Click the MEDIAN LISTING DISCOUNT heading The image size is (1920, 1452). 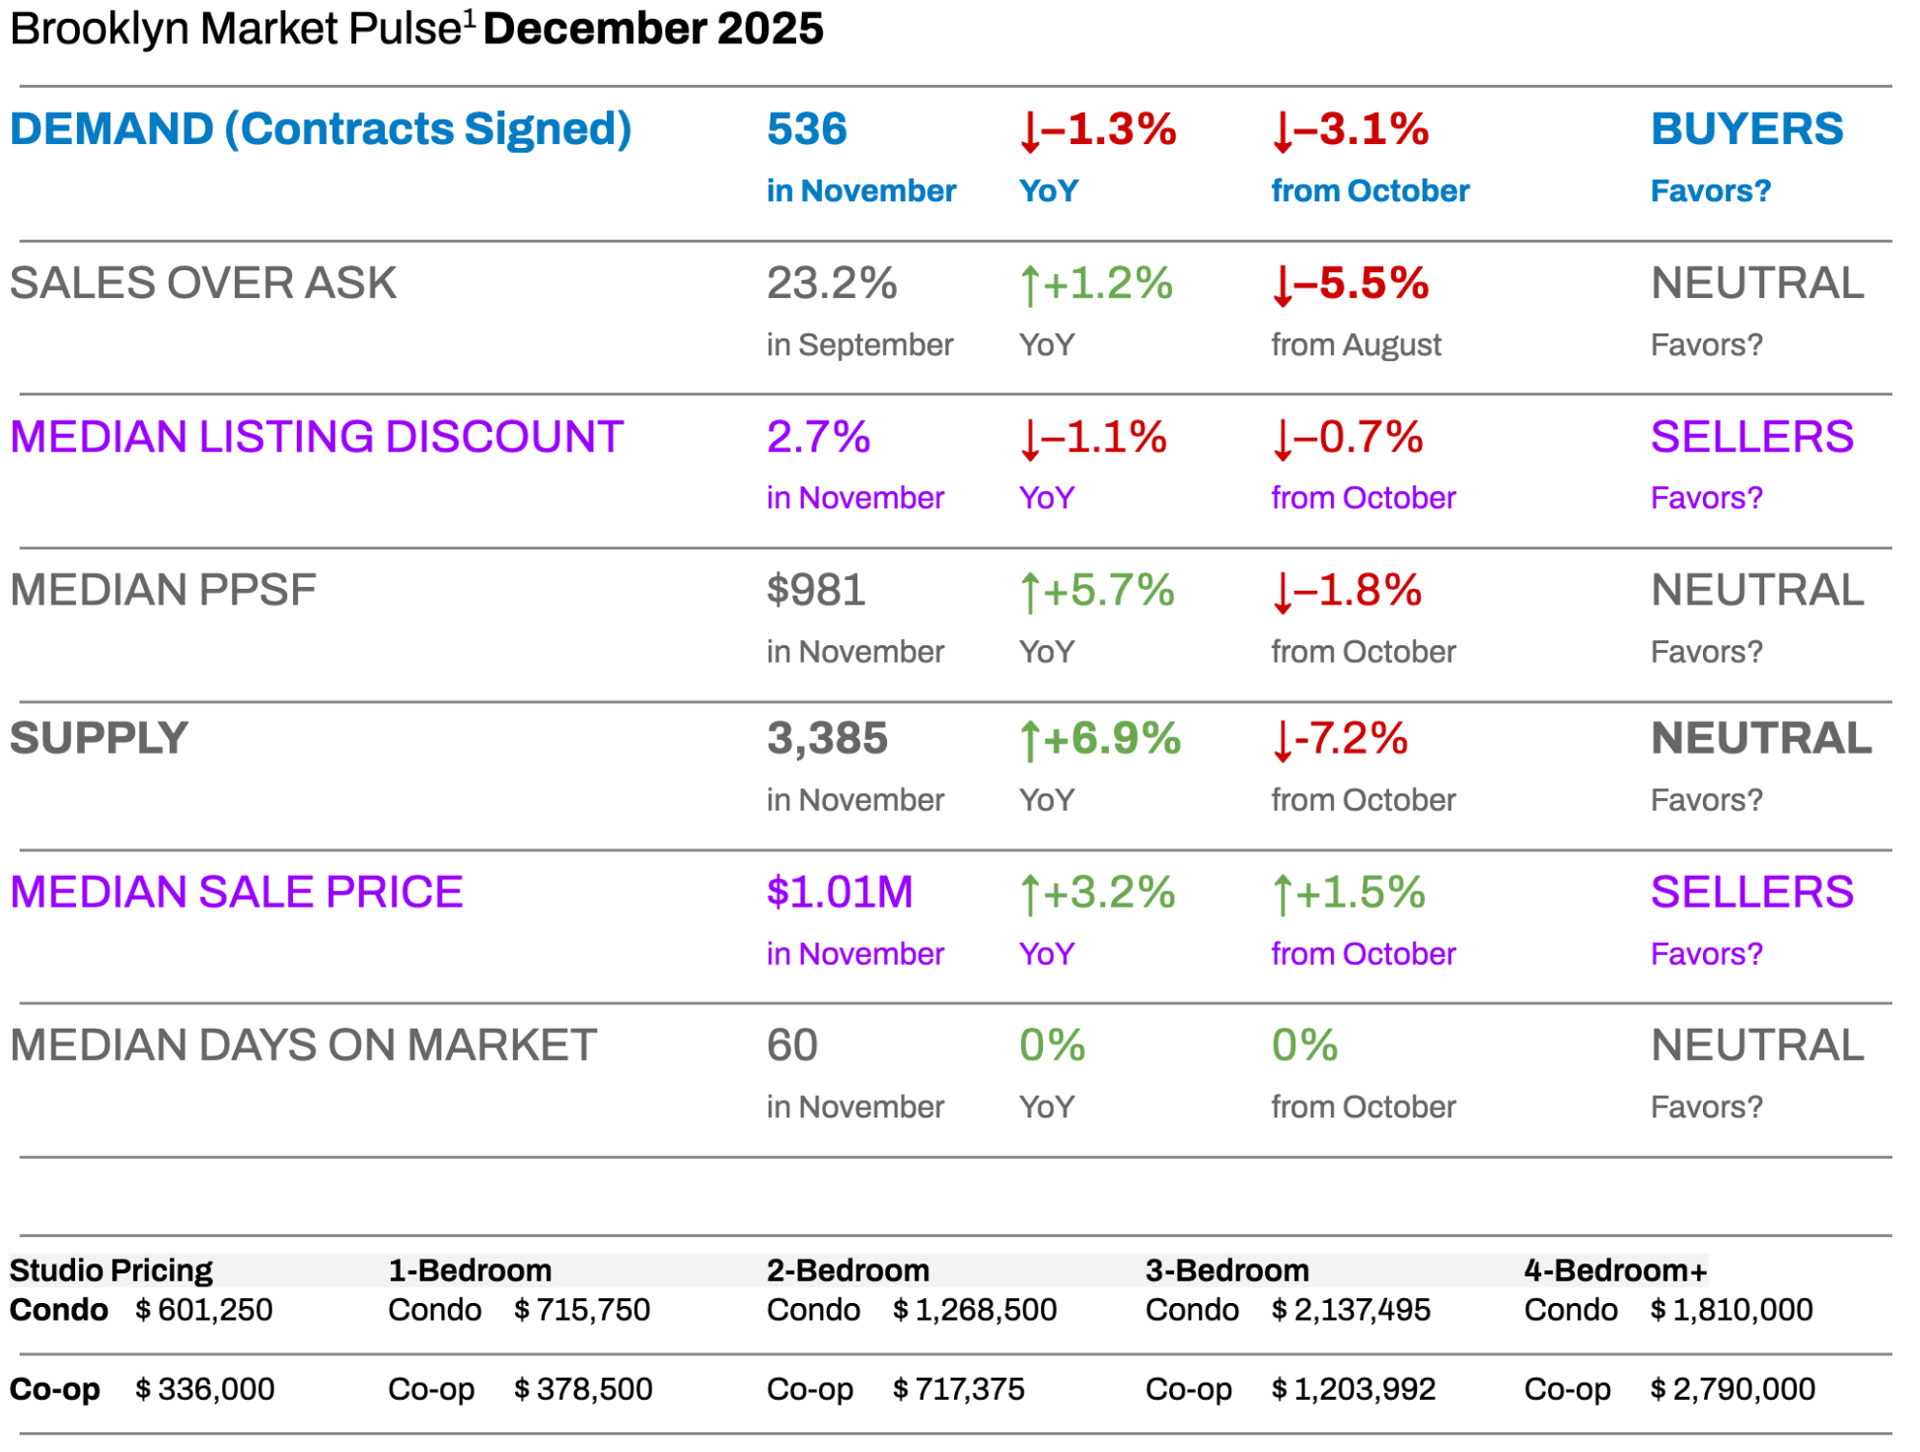click(316, 437)
